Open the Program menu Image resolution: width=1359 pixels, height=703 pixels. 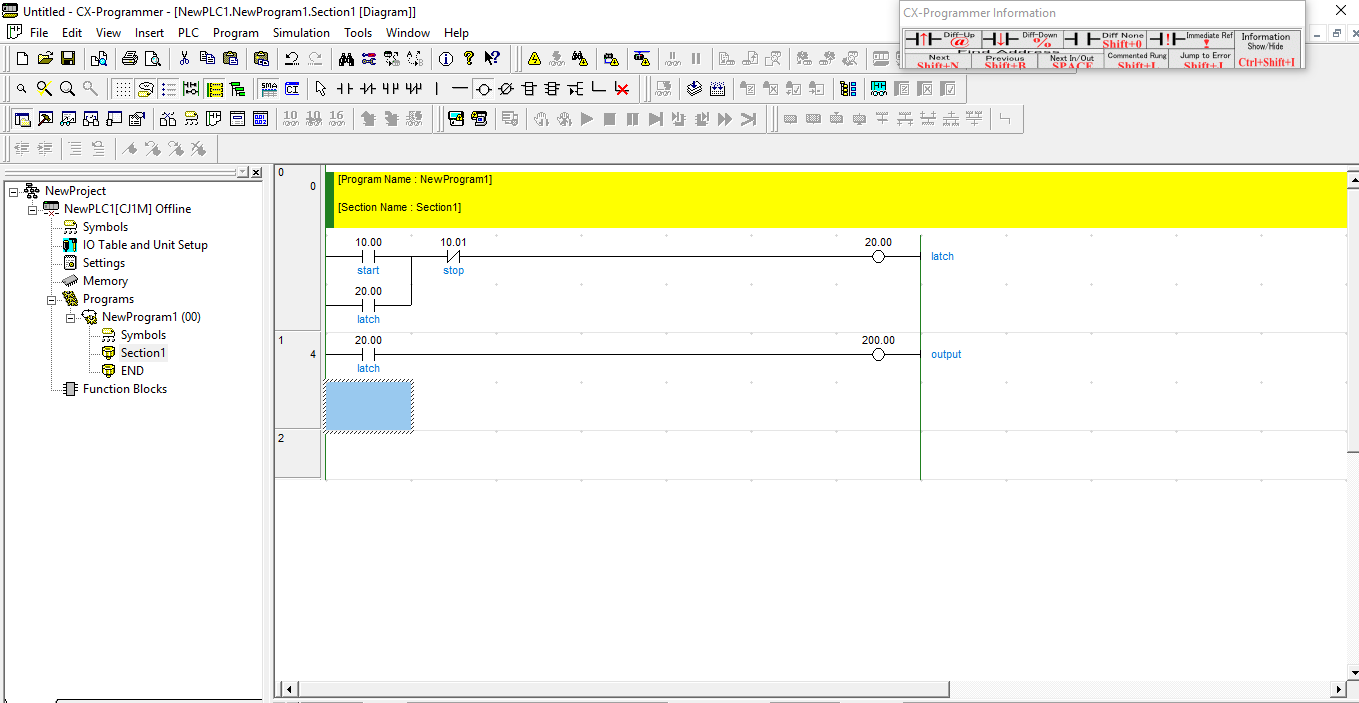235,32
